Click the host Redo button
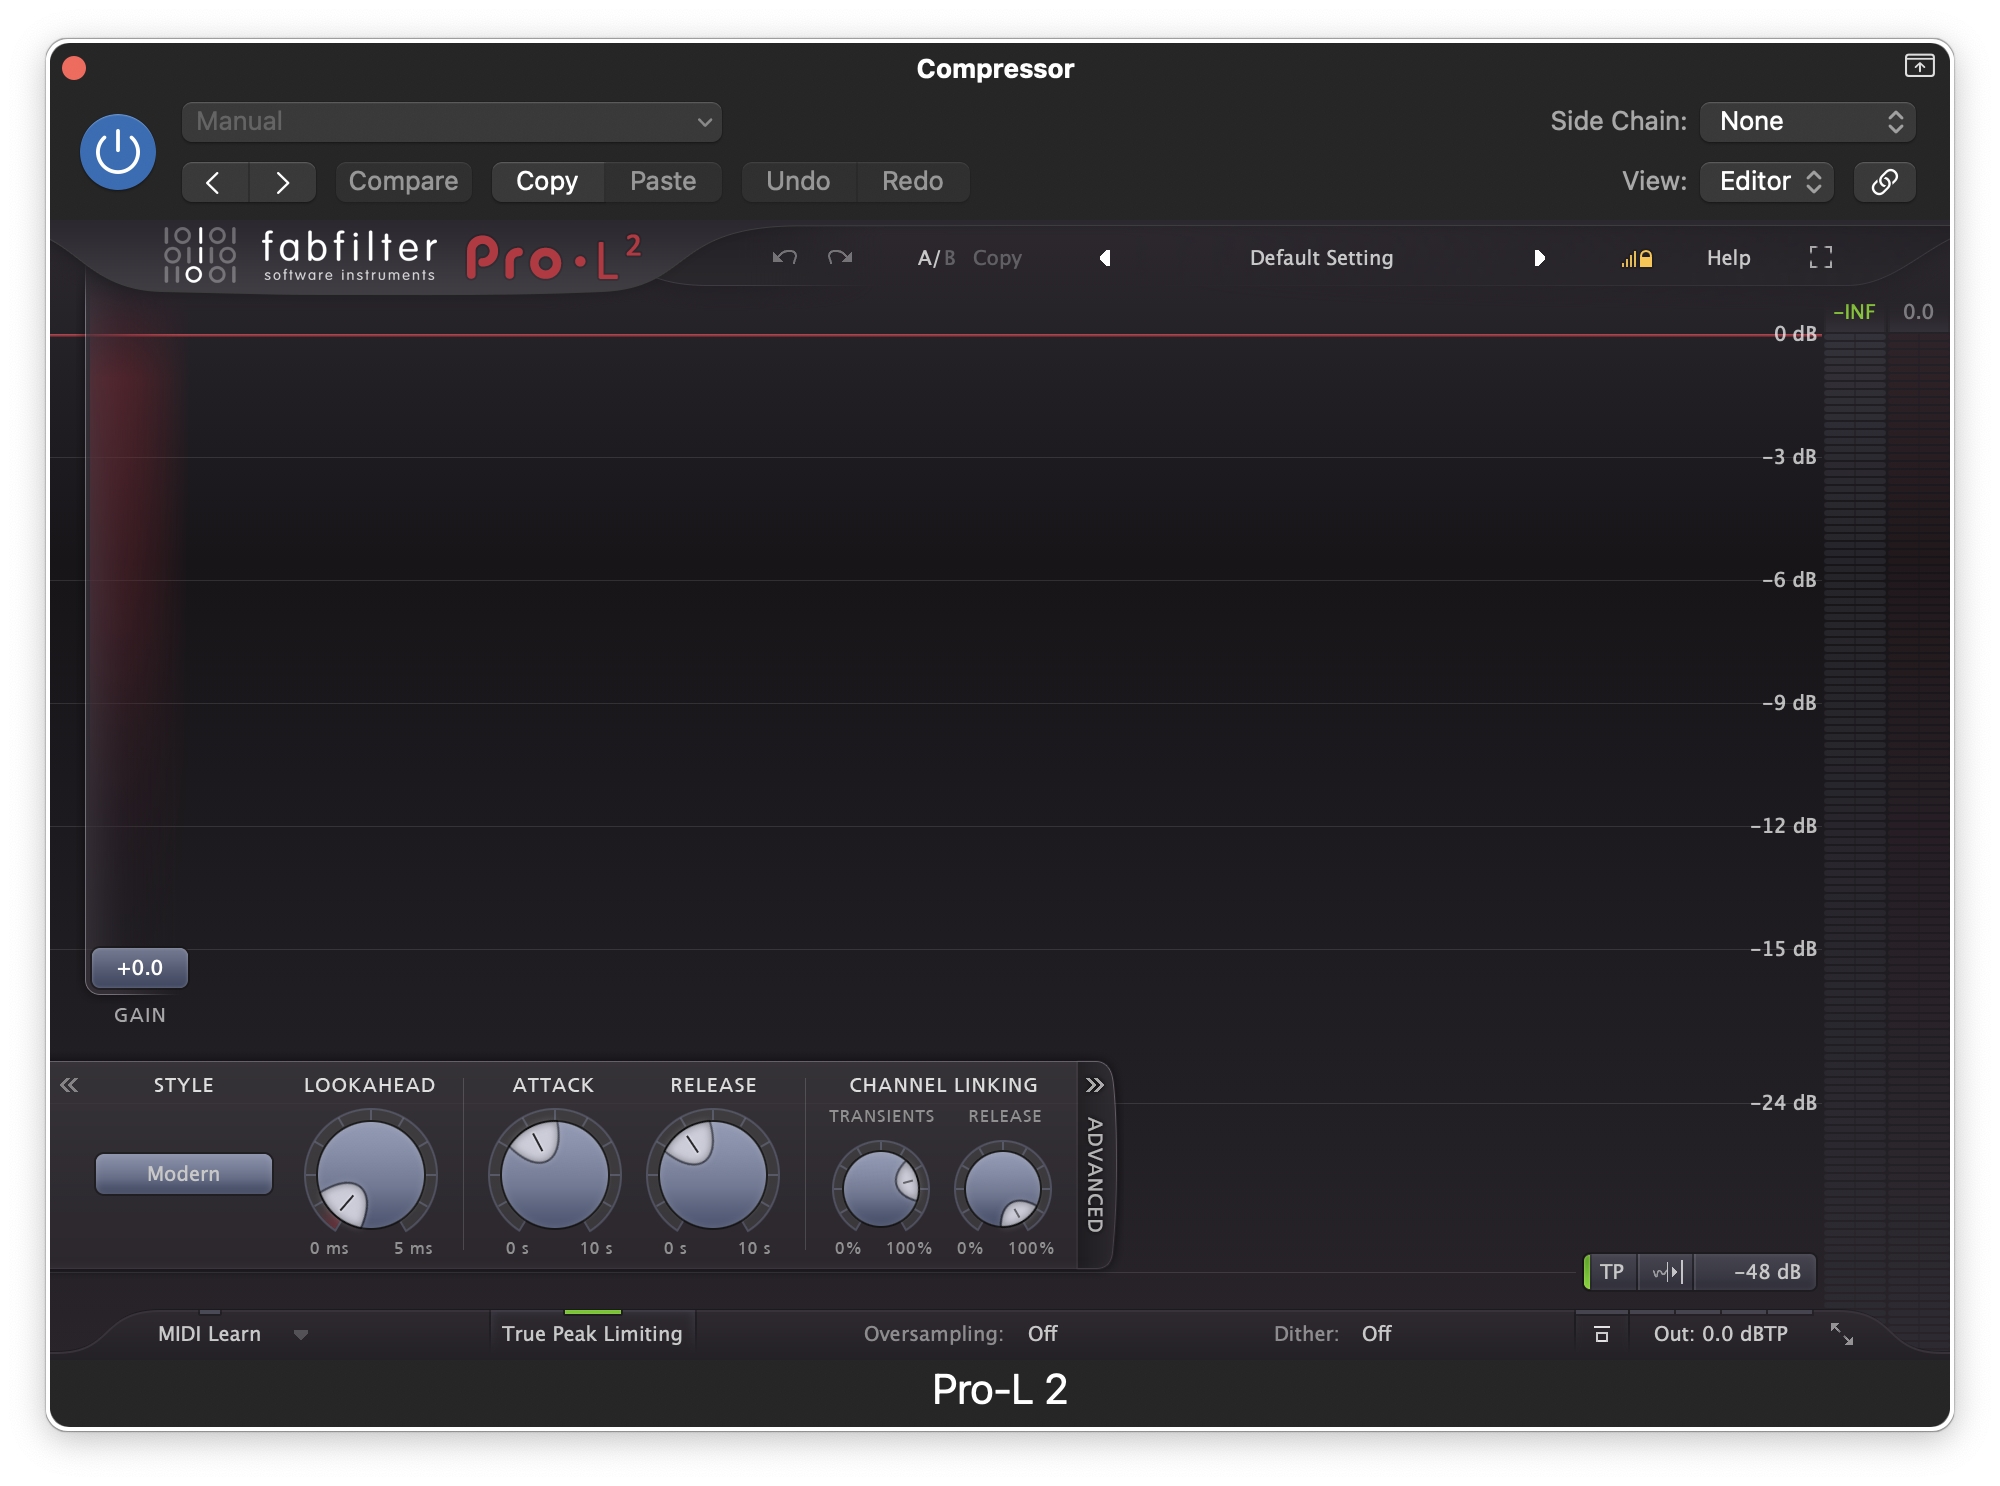 912,182
